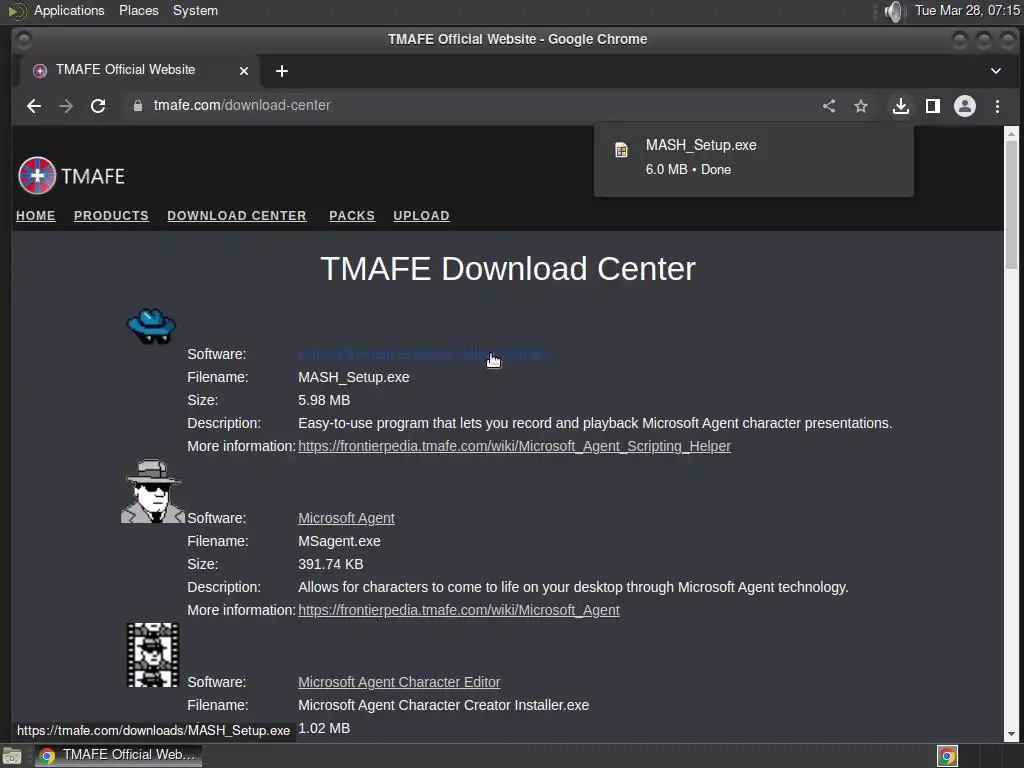Open a new tab with plus button
1024x768 pixels.
281,71
